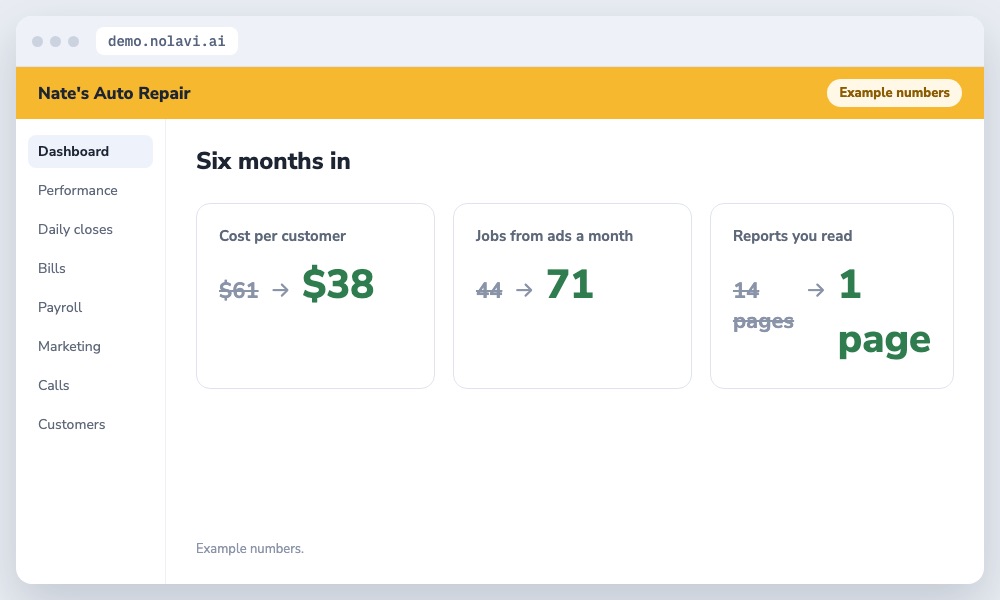The height and width of the screenshot is (600, 1000).
Task: Open the Dashboard sidebar item
Action: point(91,151)
